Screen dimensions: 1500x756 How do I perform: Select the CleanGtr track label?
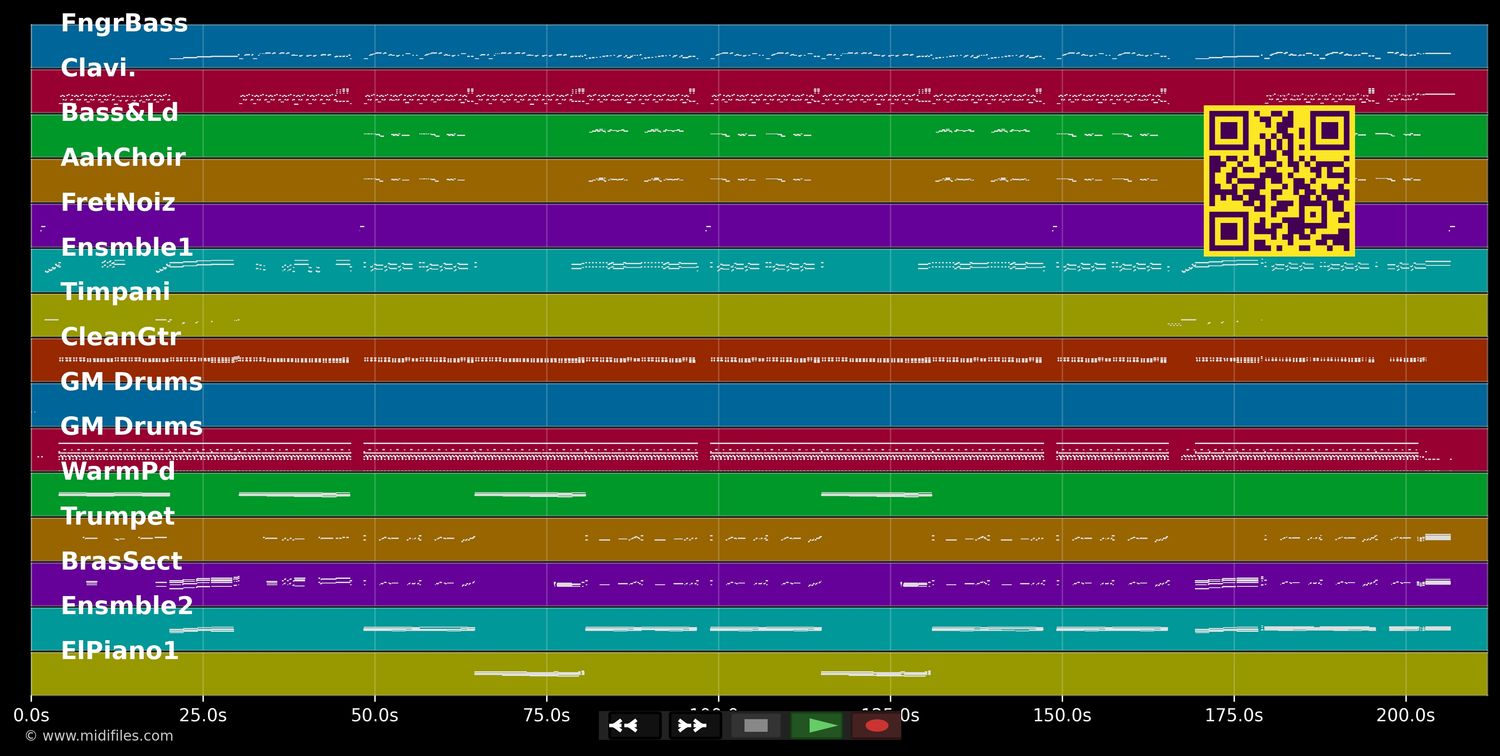(121, 337)
